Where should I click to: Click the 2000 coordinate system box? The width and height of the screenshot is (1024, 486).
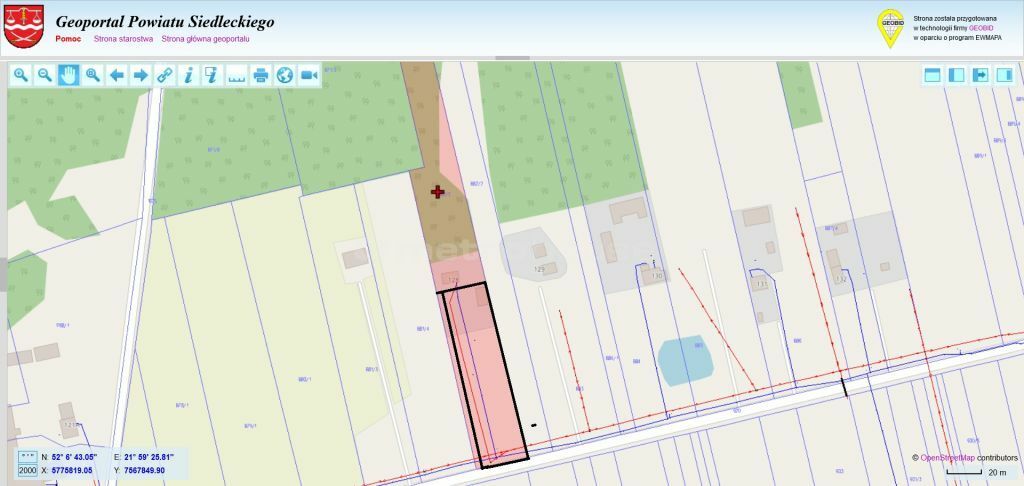[27, 470]
